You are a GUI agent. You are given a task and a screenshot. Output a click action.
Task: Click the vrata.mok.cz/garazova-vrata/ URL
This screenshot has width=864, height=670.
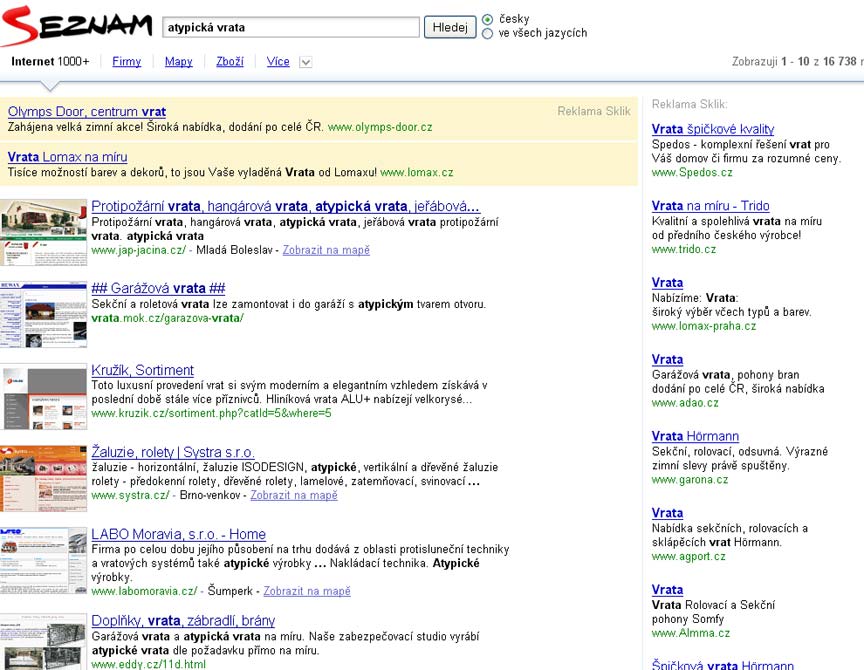pyautogui.click(x=168, y=318)
